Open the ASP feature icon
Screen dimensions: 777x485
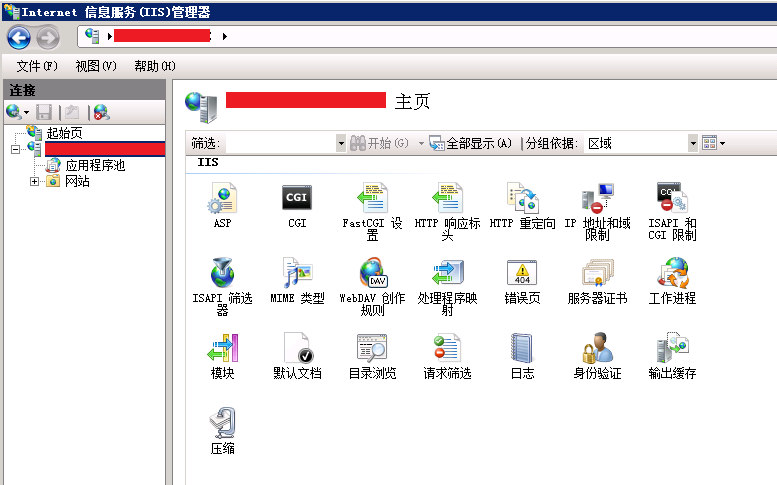tap(221, 199)
